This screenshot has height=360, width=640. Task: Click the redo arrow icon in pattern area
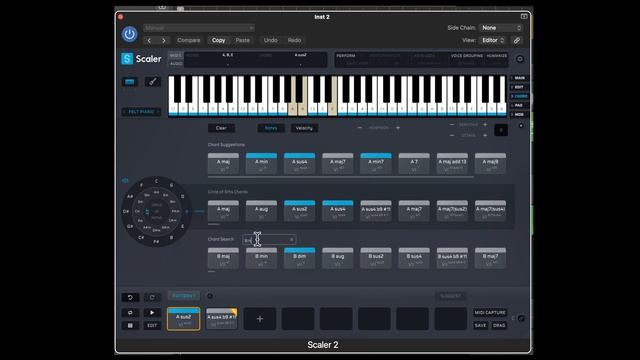pos(152,298)
